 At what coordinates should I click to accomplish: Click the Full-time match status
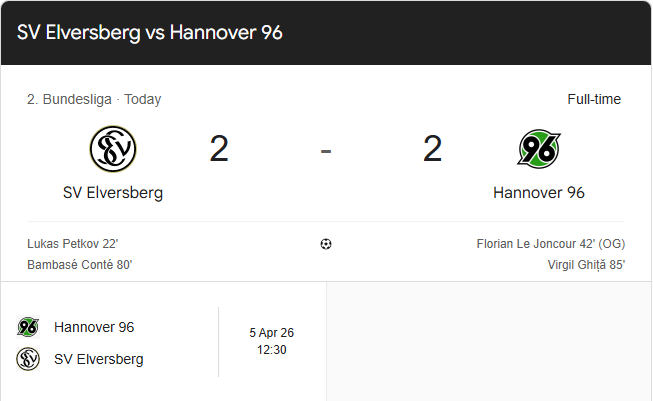click(x=594, y=99)
